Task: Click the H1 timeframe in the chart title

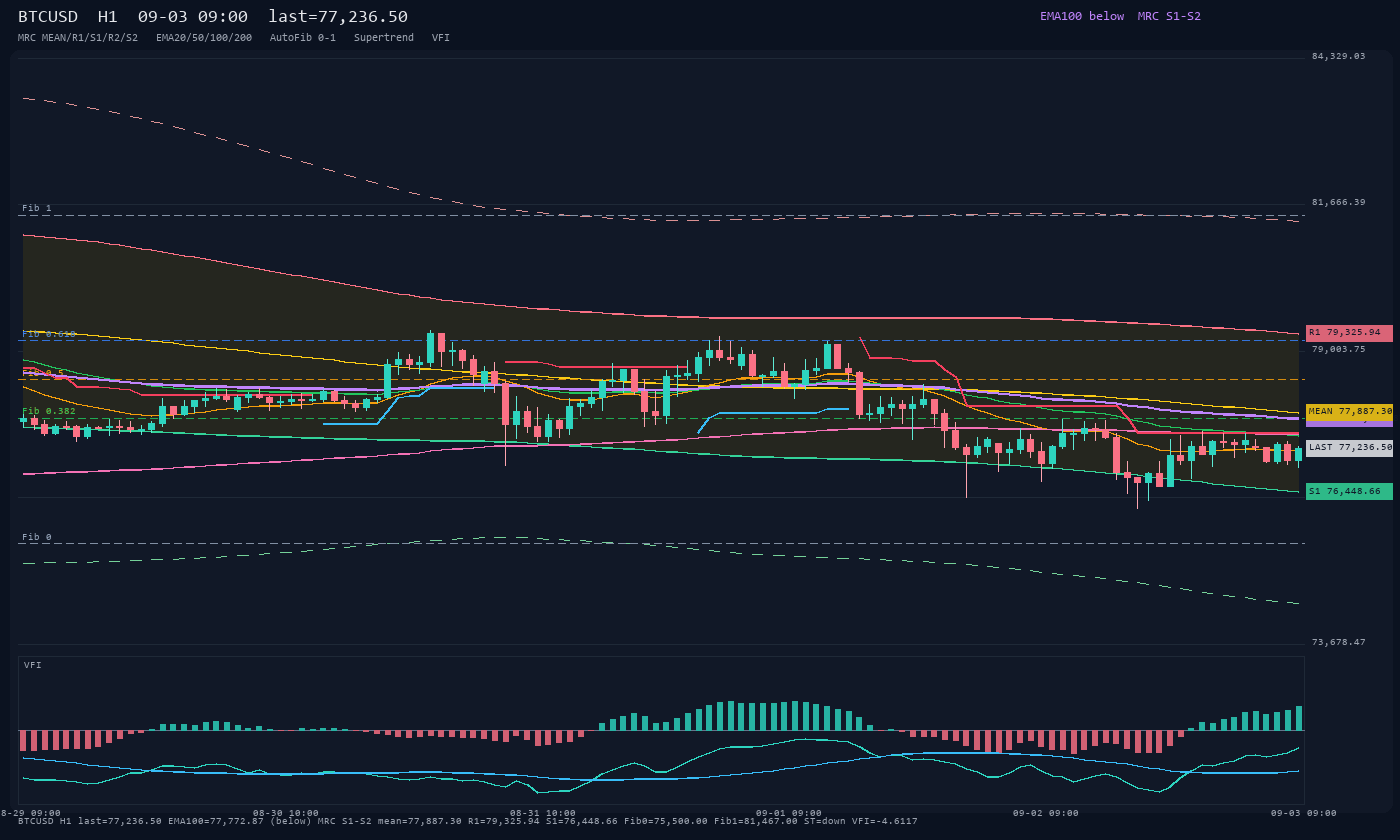Action: point(108,16)
